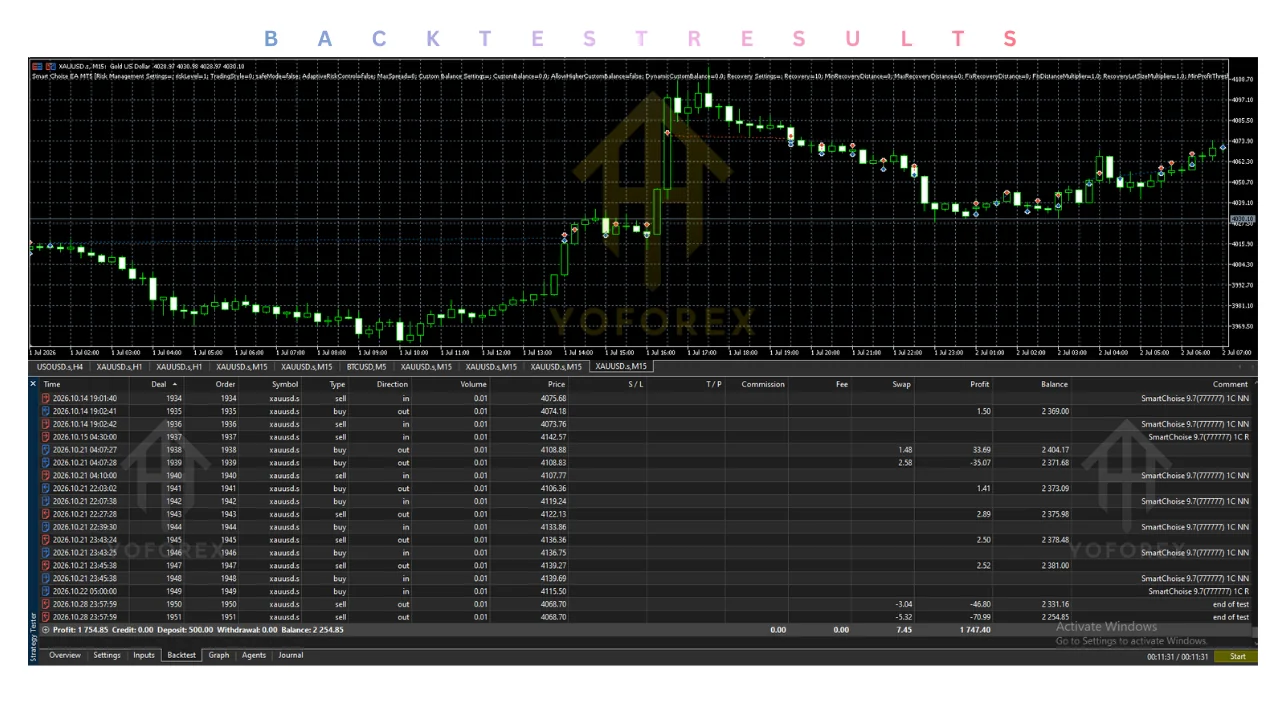Sort by the Symbol column header
Screen dimensions: 1280x720
285,384
